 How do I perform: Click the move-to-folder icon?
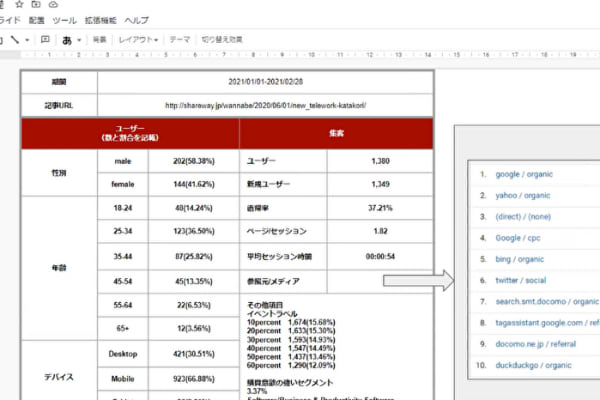coord(36,4)
